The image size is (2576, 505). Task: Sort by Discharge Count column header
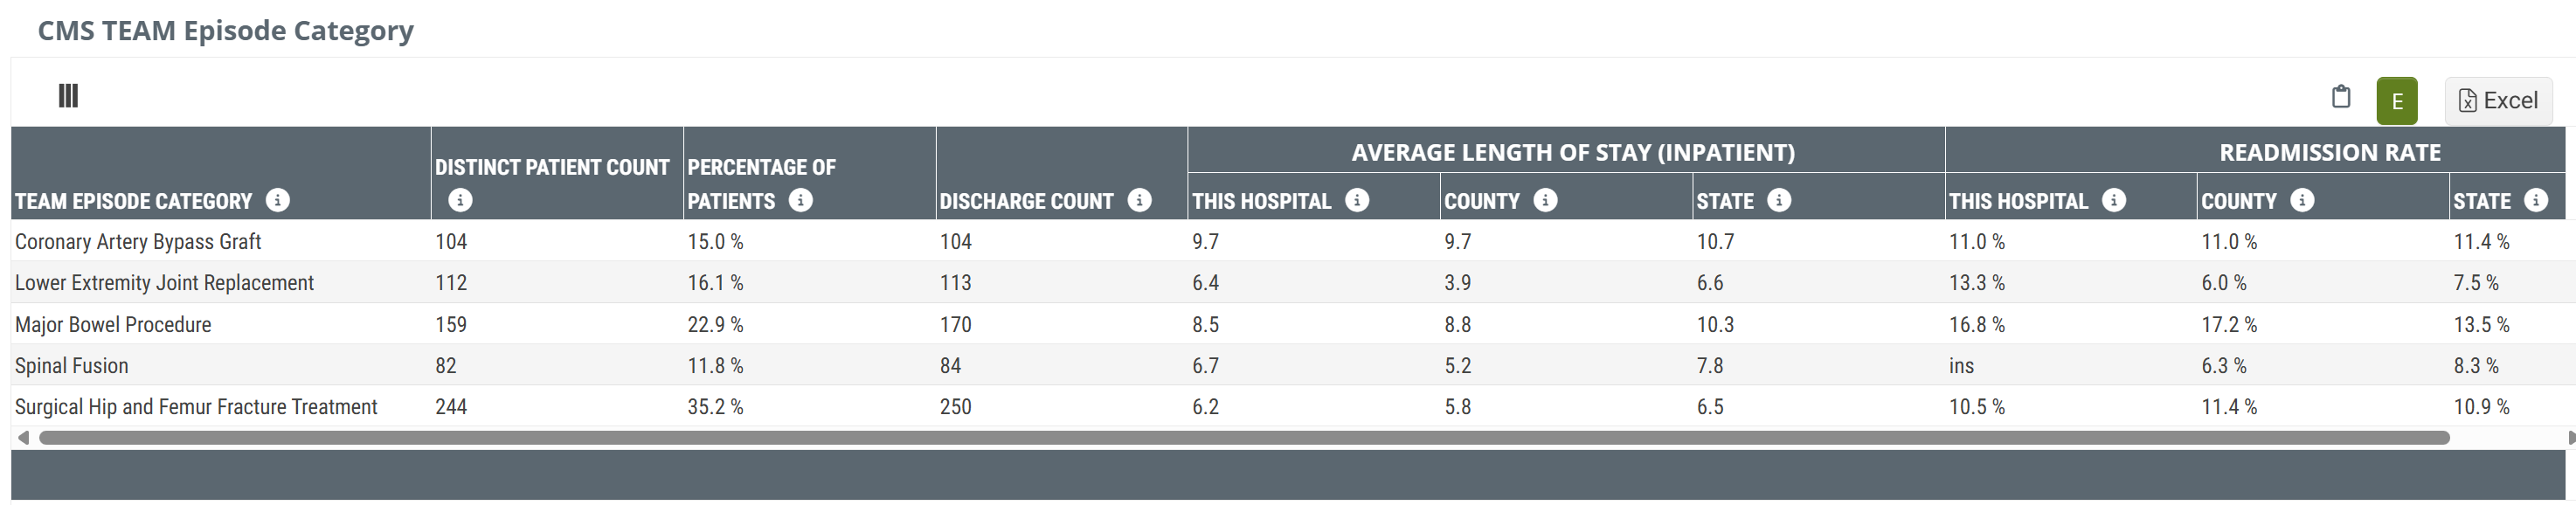point(1026,201)
